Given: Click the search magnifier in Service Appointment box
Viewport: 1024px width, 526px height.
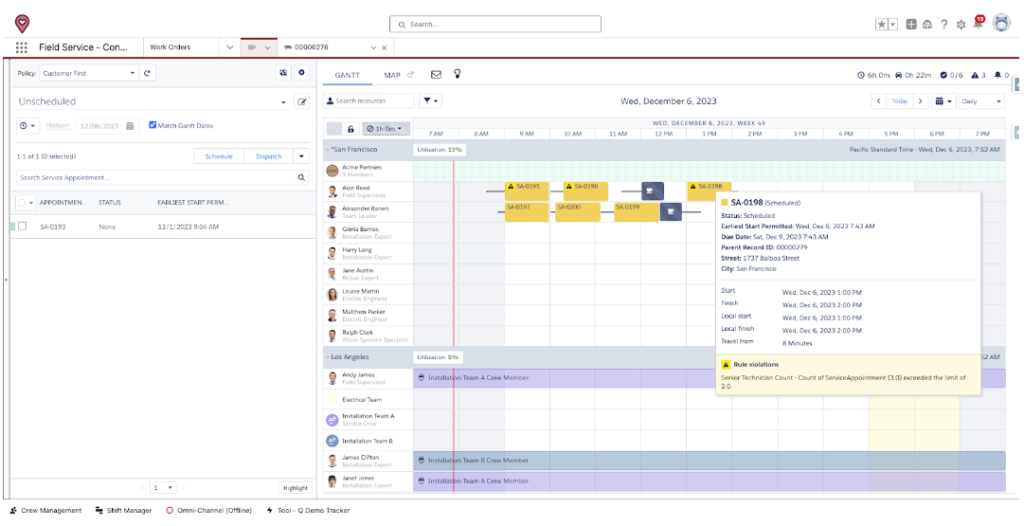Looking at the screenshot, I should pos(301,177).
